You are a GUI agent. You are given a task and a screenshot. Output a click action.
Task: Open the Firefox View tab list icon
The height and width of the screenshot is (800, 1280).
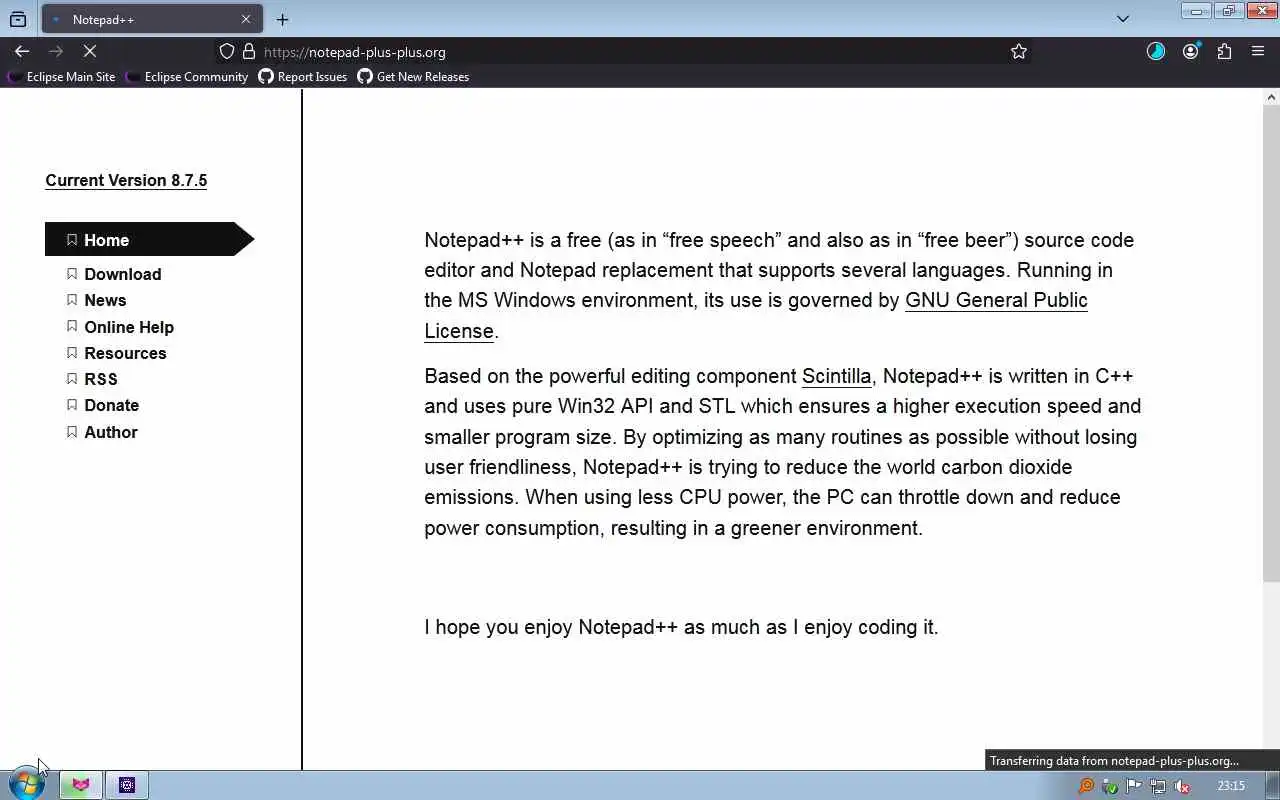(18, 19)
